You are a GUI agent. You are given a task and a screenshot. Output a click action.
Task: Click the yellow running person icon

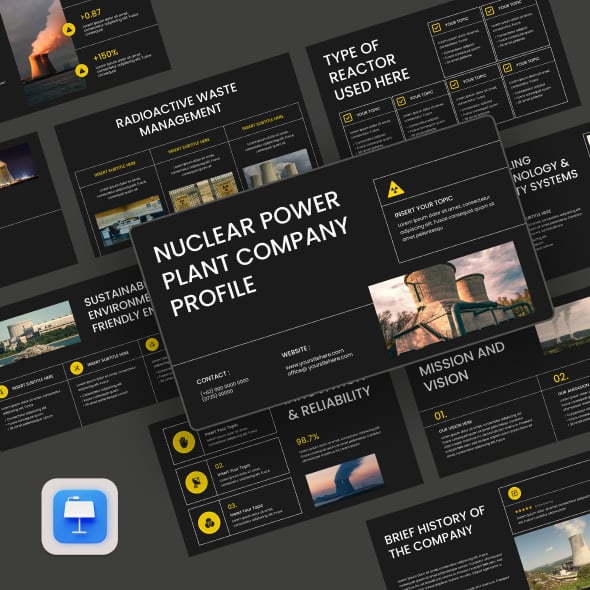pos(77,368)
